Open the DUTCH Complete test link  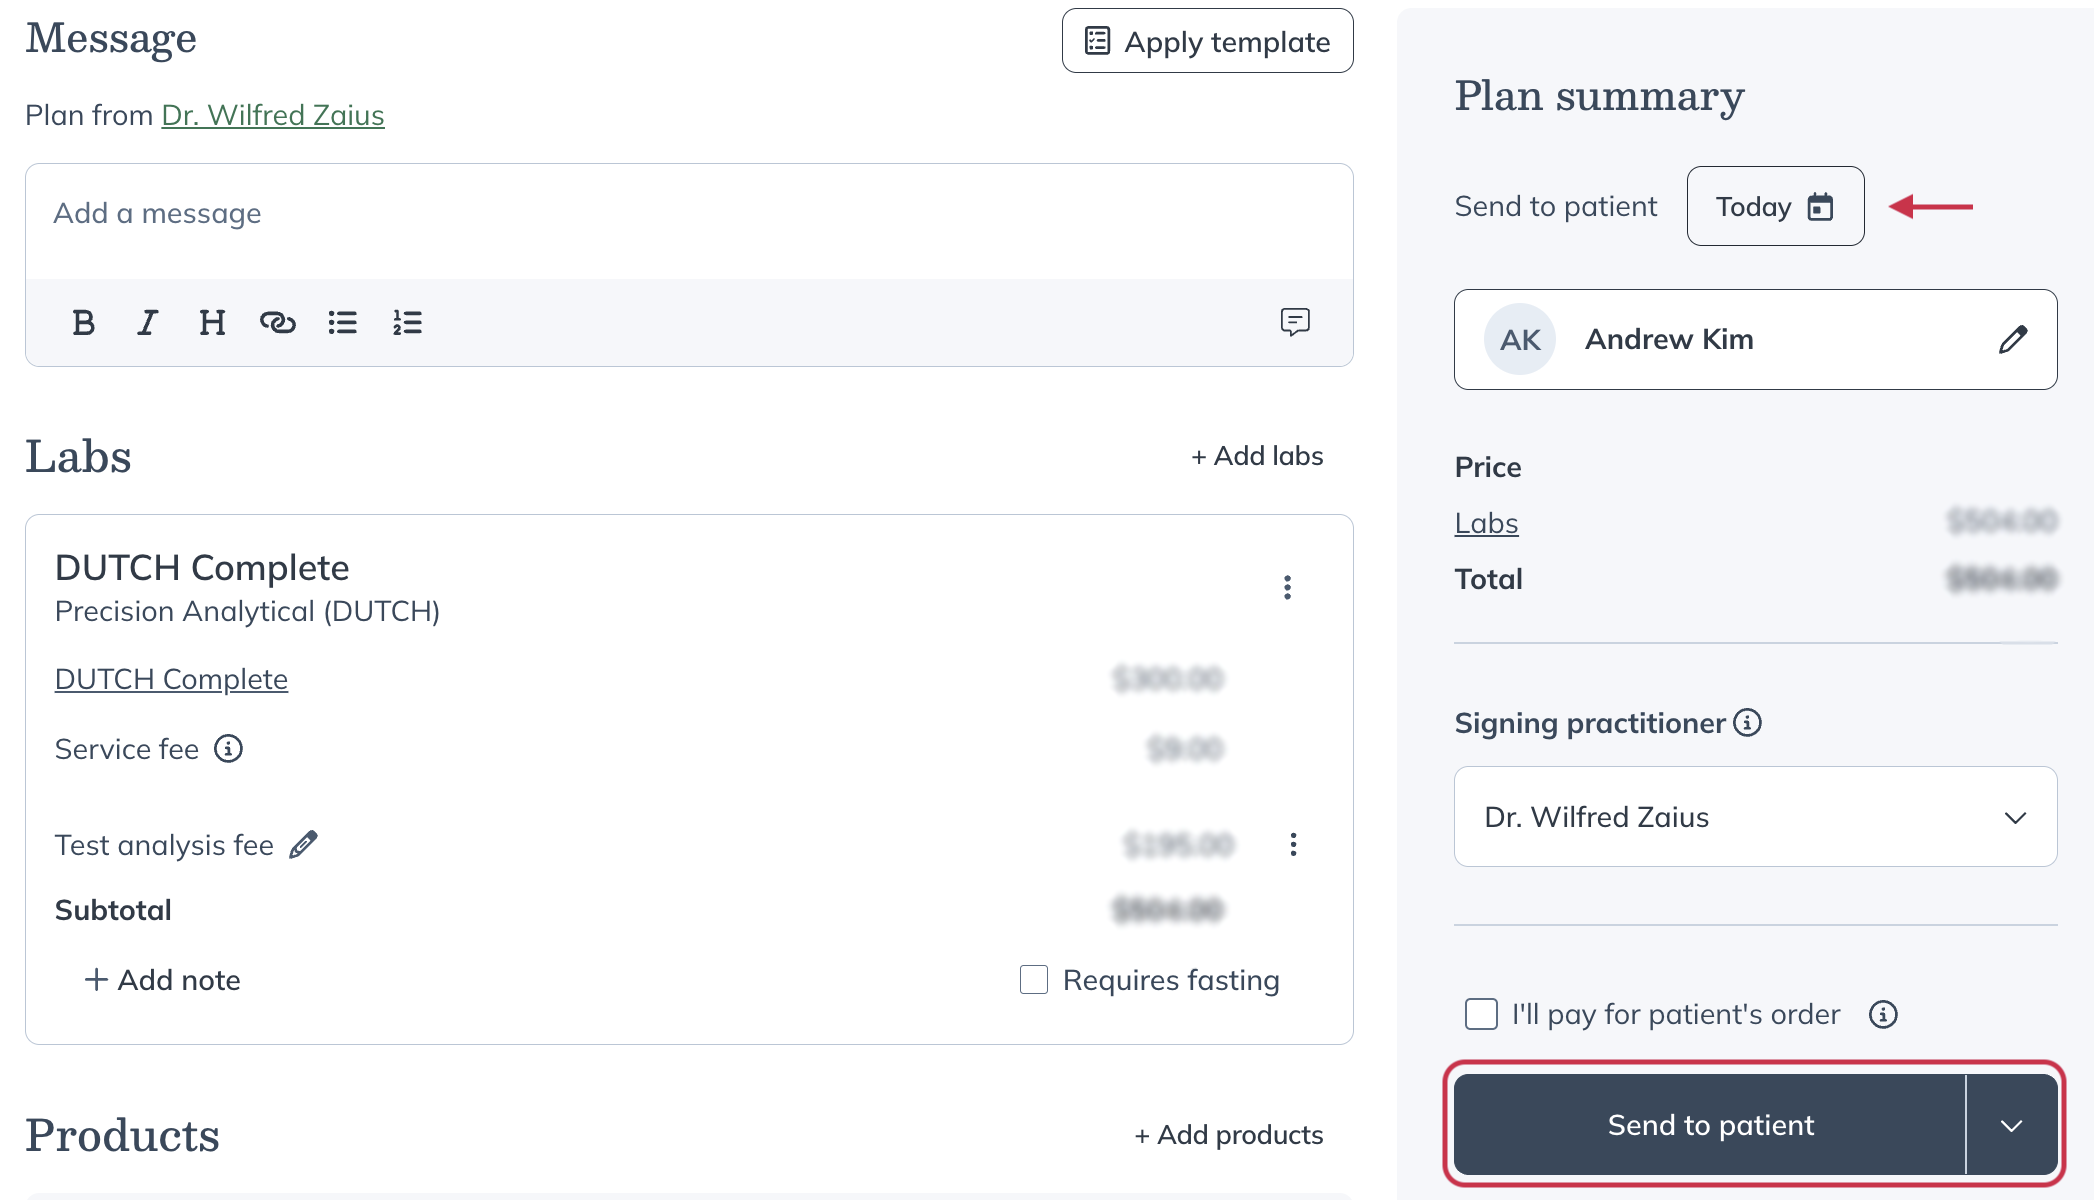point(171,679)
